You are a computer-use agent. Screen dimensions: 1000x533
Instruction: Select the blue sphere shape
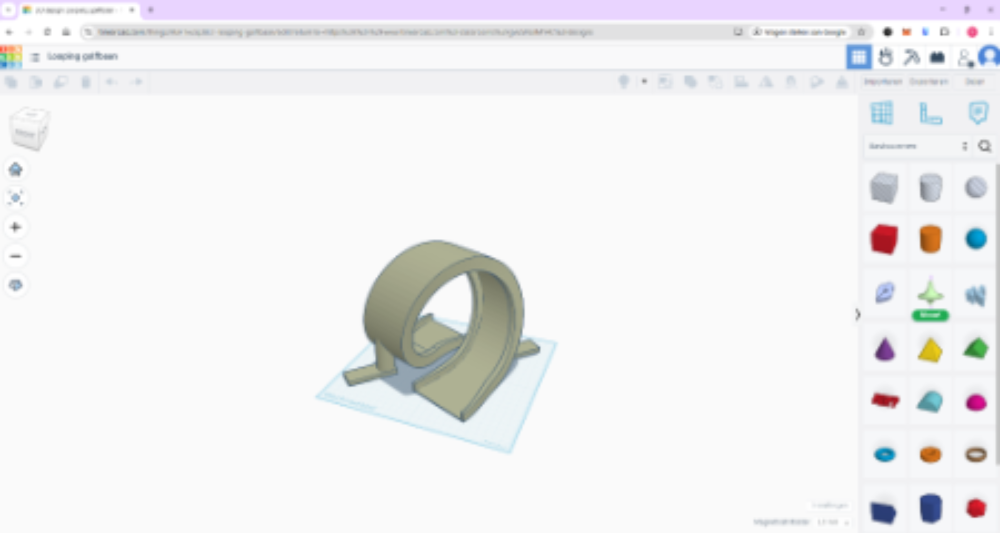pos(976,239)
